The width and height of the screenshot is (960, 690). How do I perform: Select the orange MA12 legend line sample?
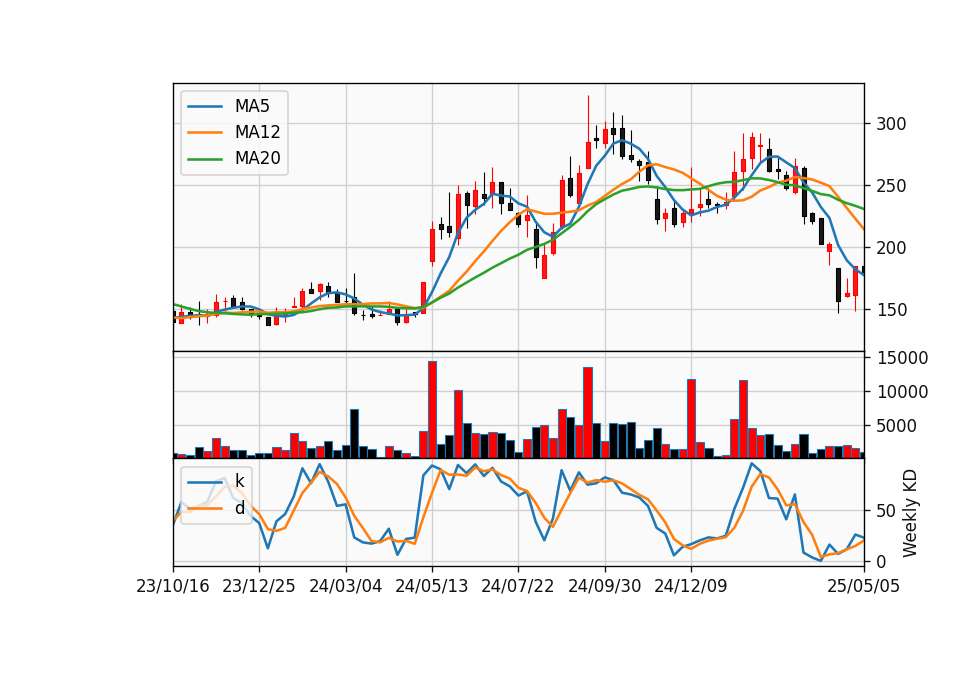[x=205, y=132]
